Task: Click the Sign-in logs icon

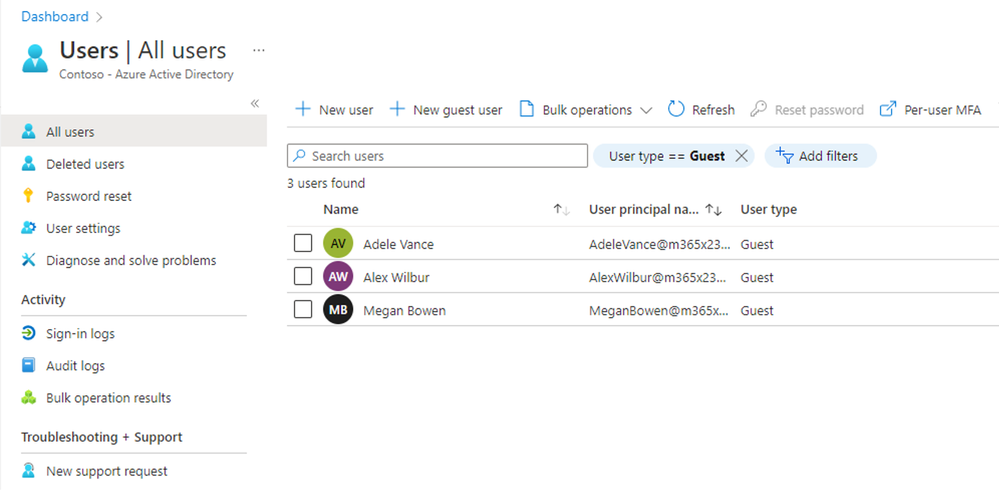Action: 28,333
